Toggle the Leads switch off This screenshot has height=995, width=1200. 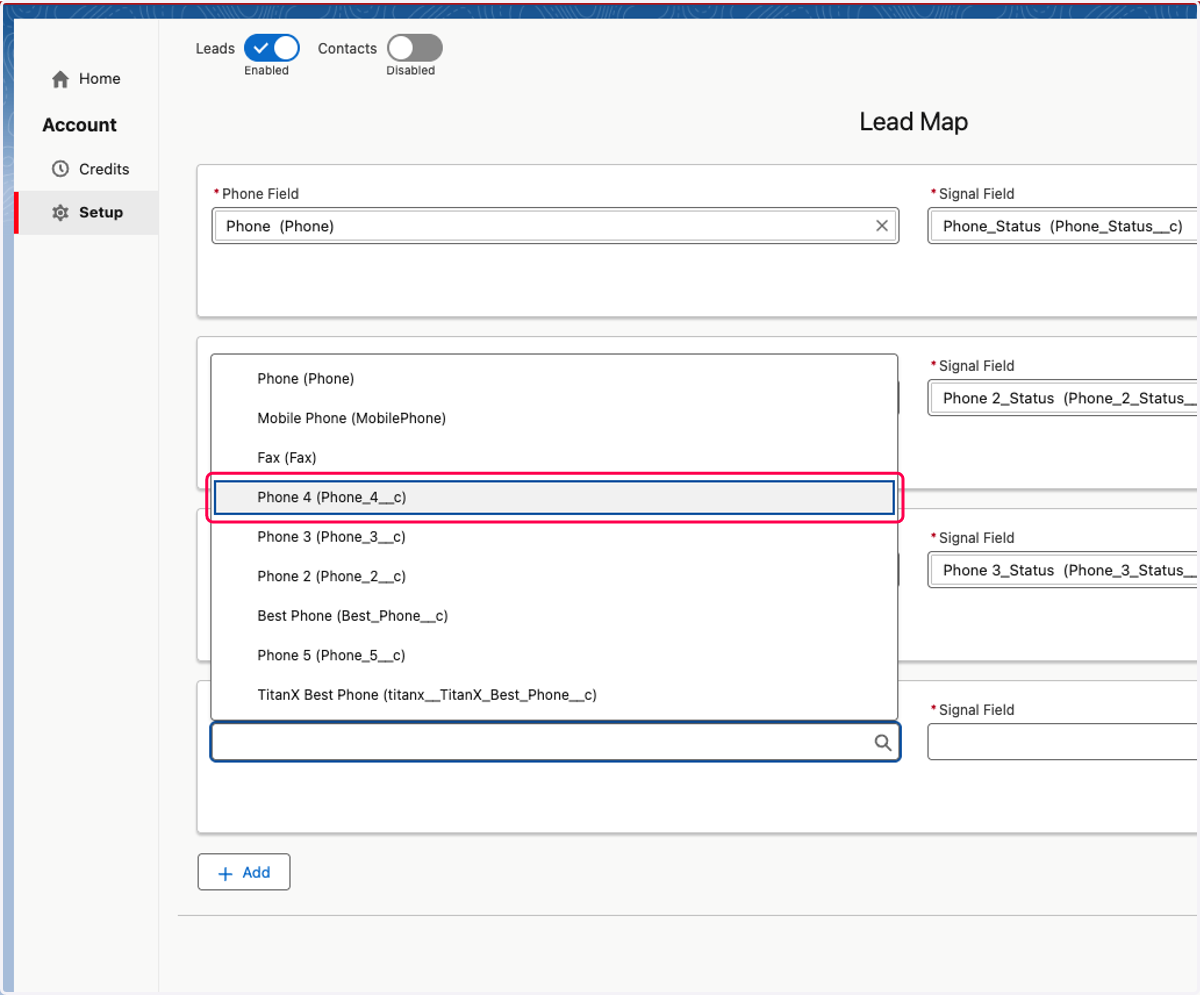click(272, 48)
